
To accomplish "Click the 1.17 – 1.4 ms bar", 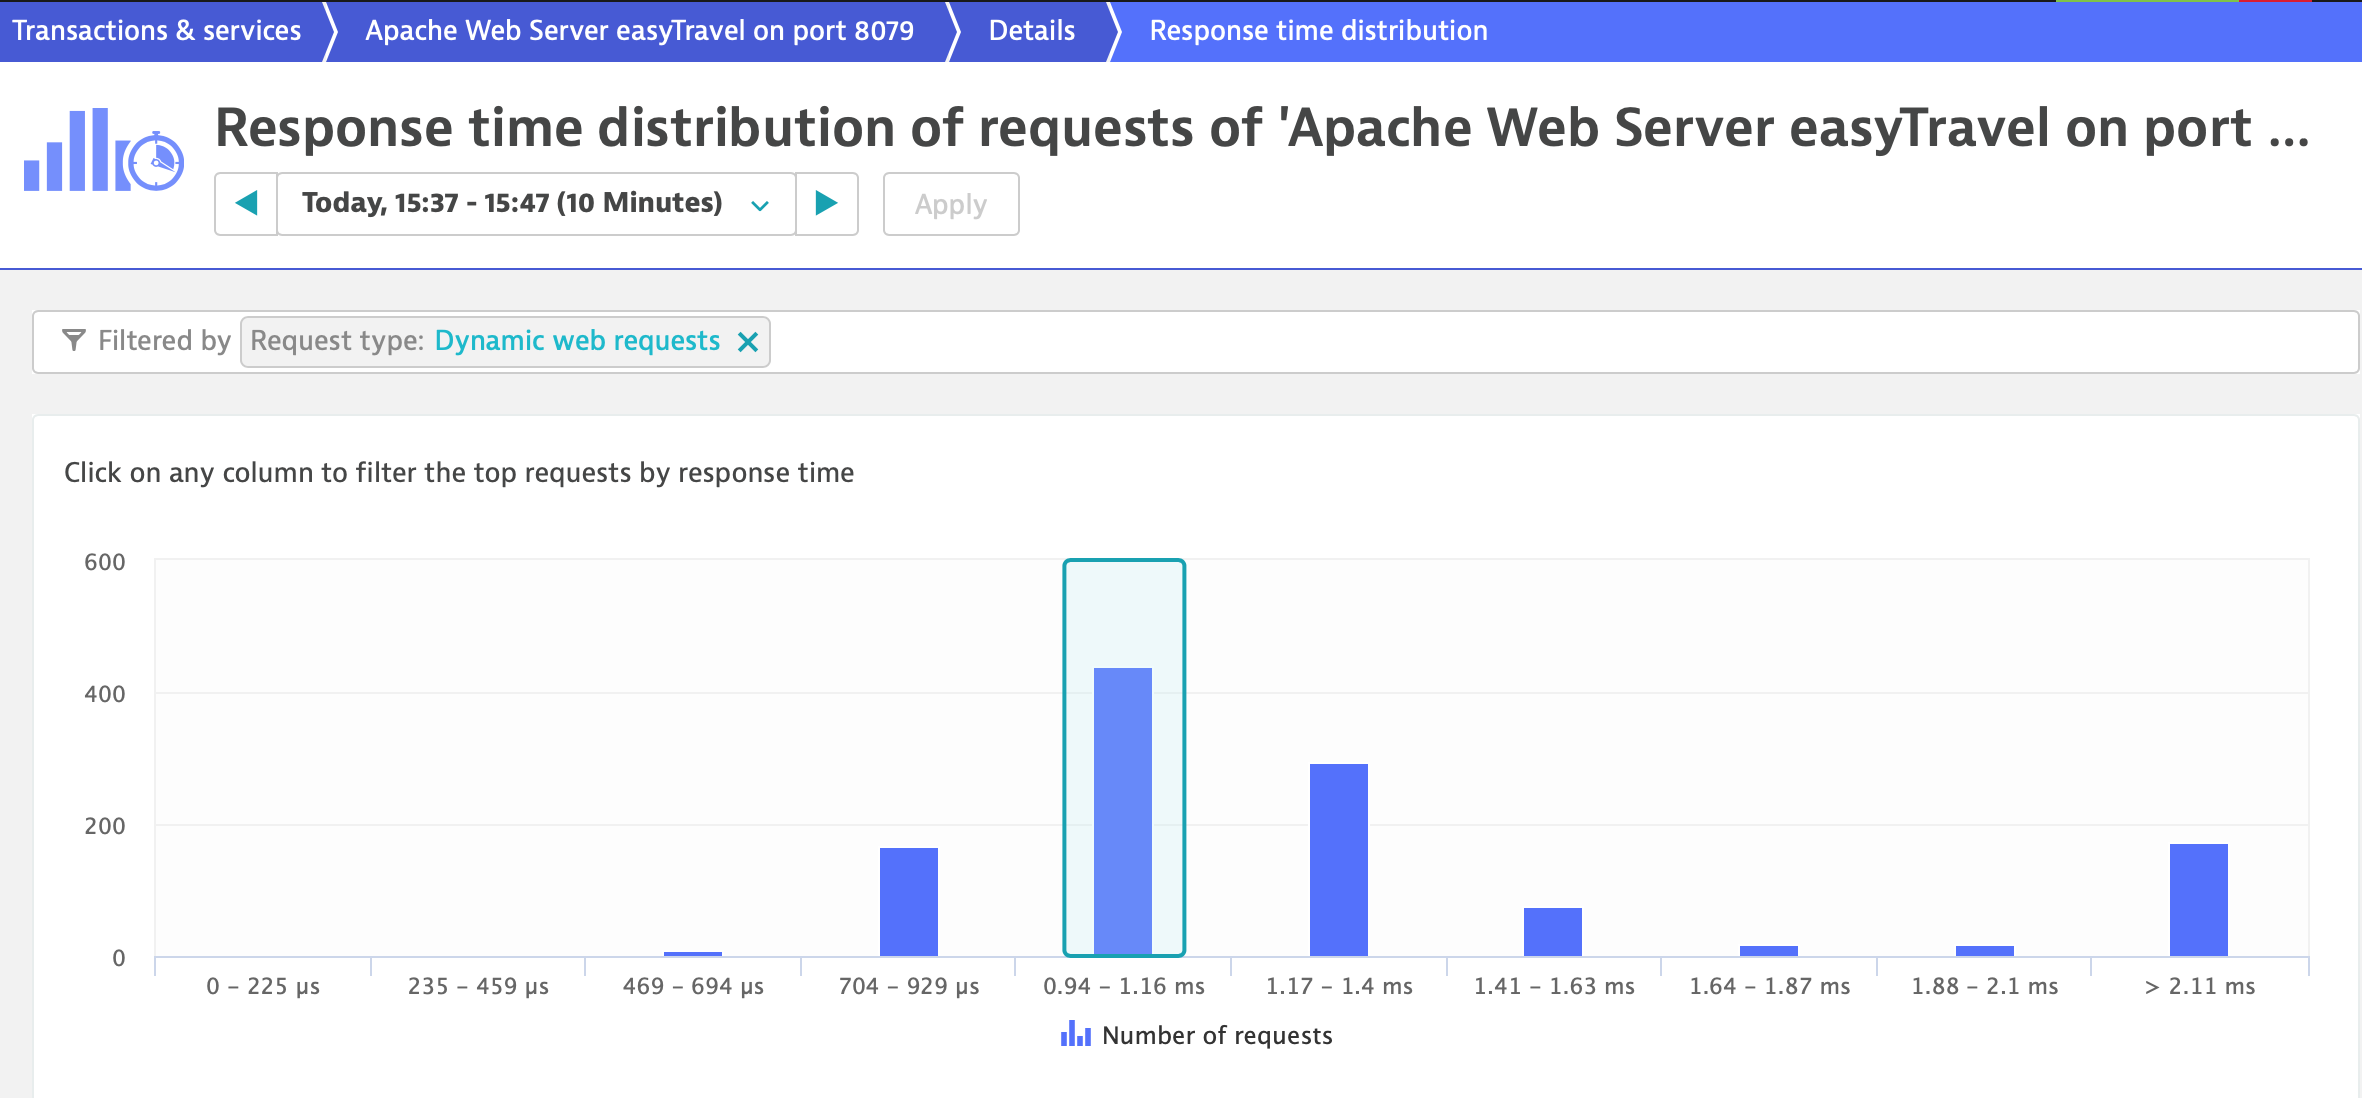I will click(x=1338, y=860).
